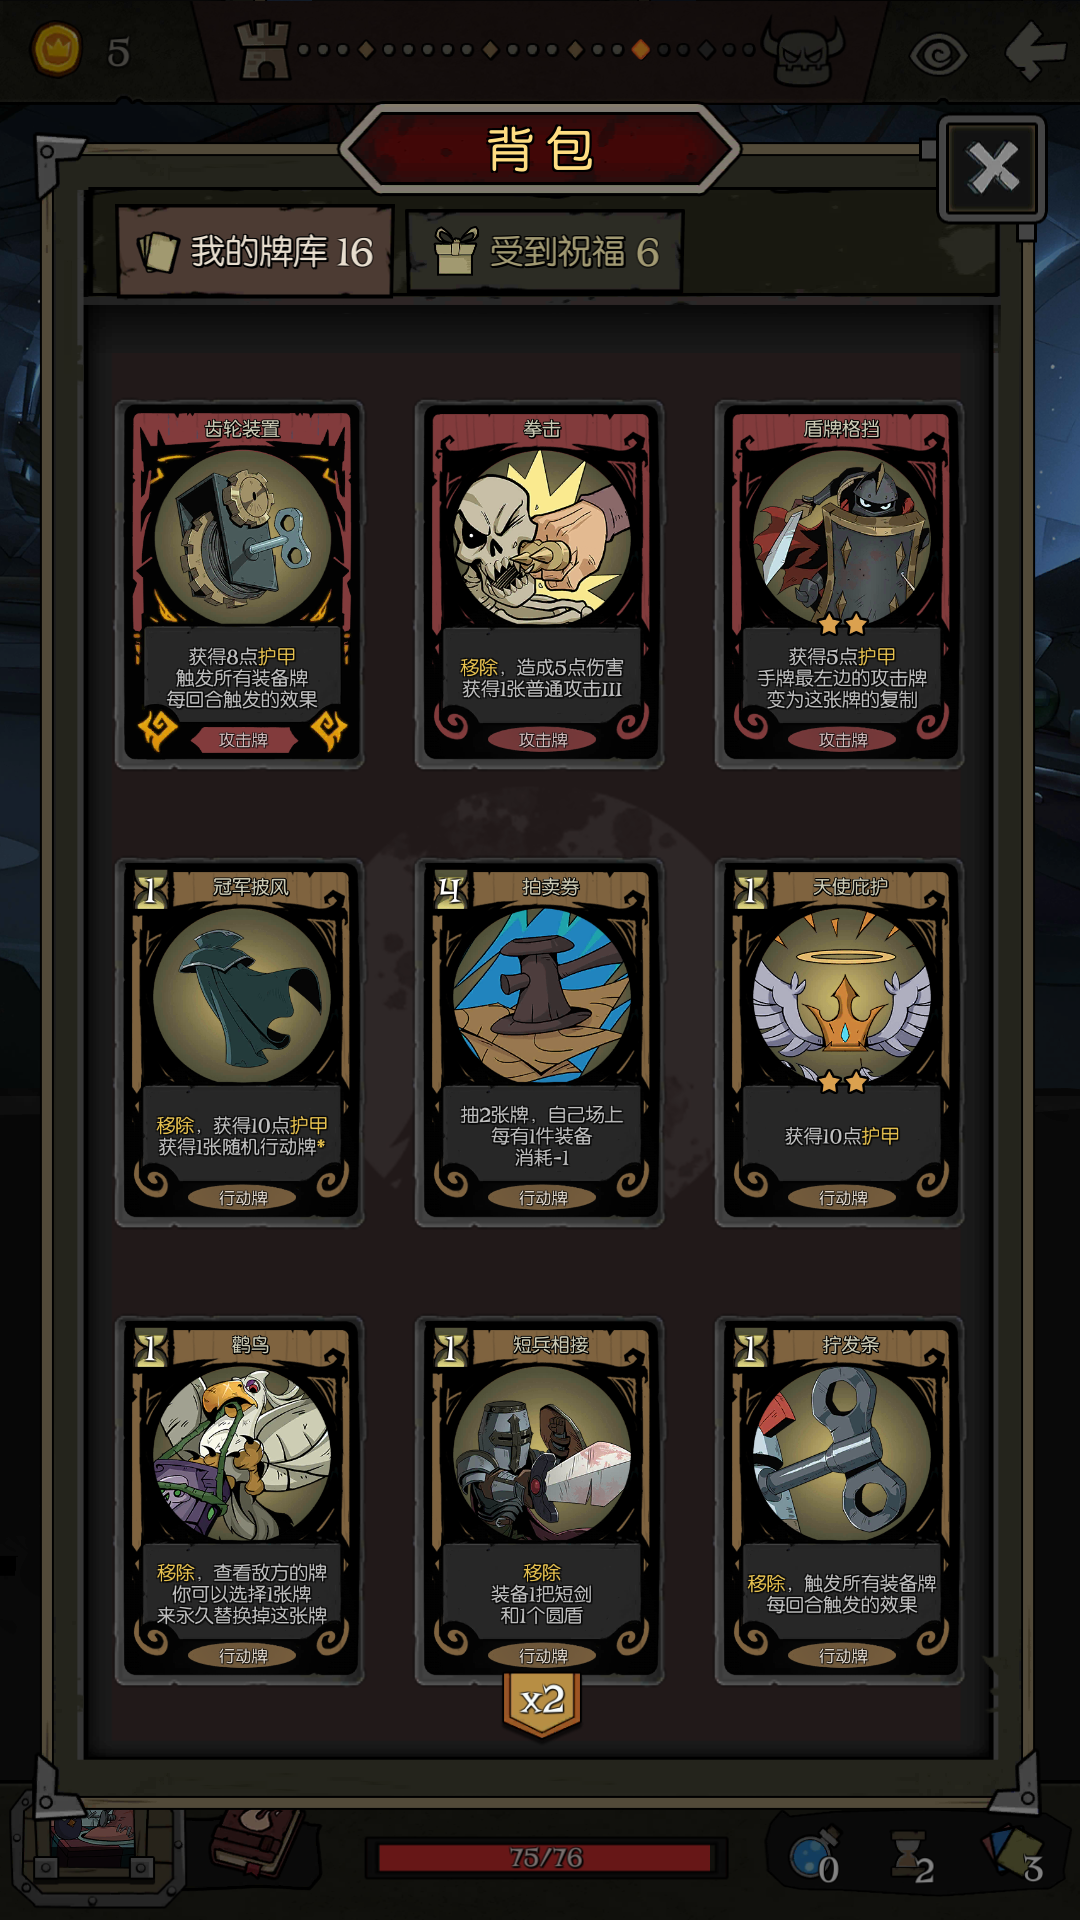
Task: Select the 拳击 skull punch card
Action: coord(540,585)
